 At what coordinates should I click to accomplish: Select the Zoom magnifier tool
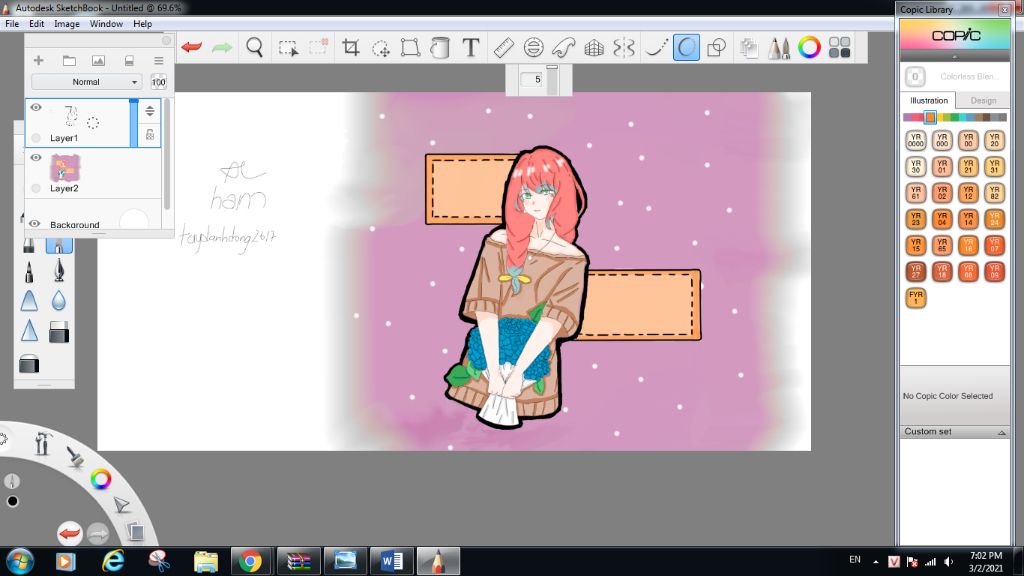pyautogui.click(x=255, y=47)
